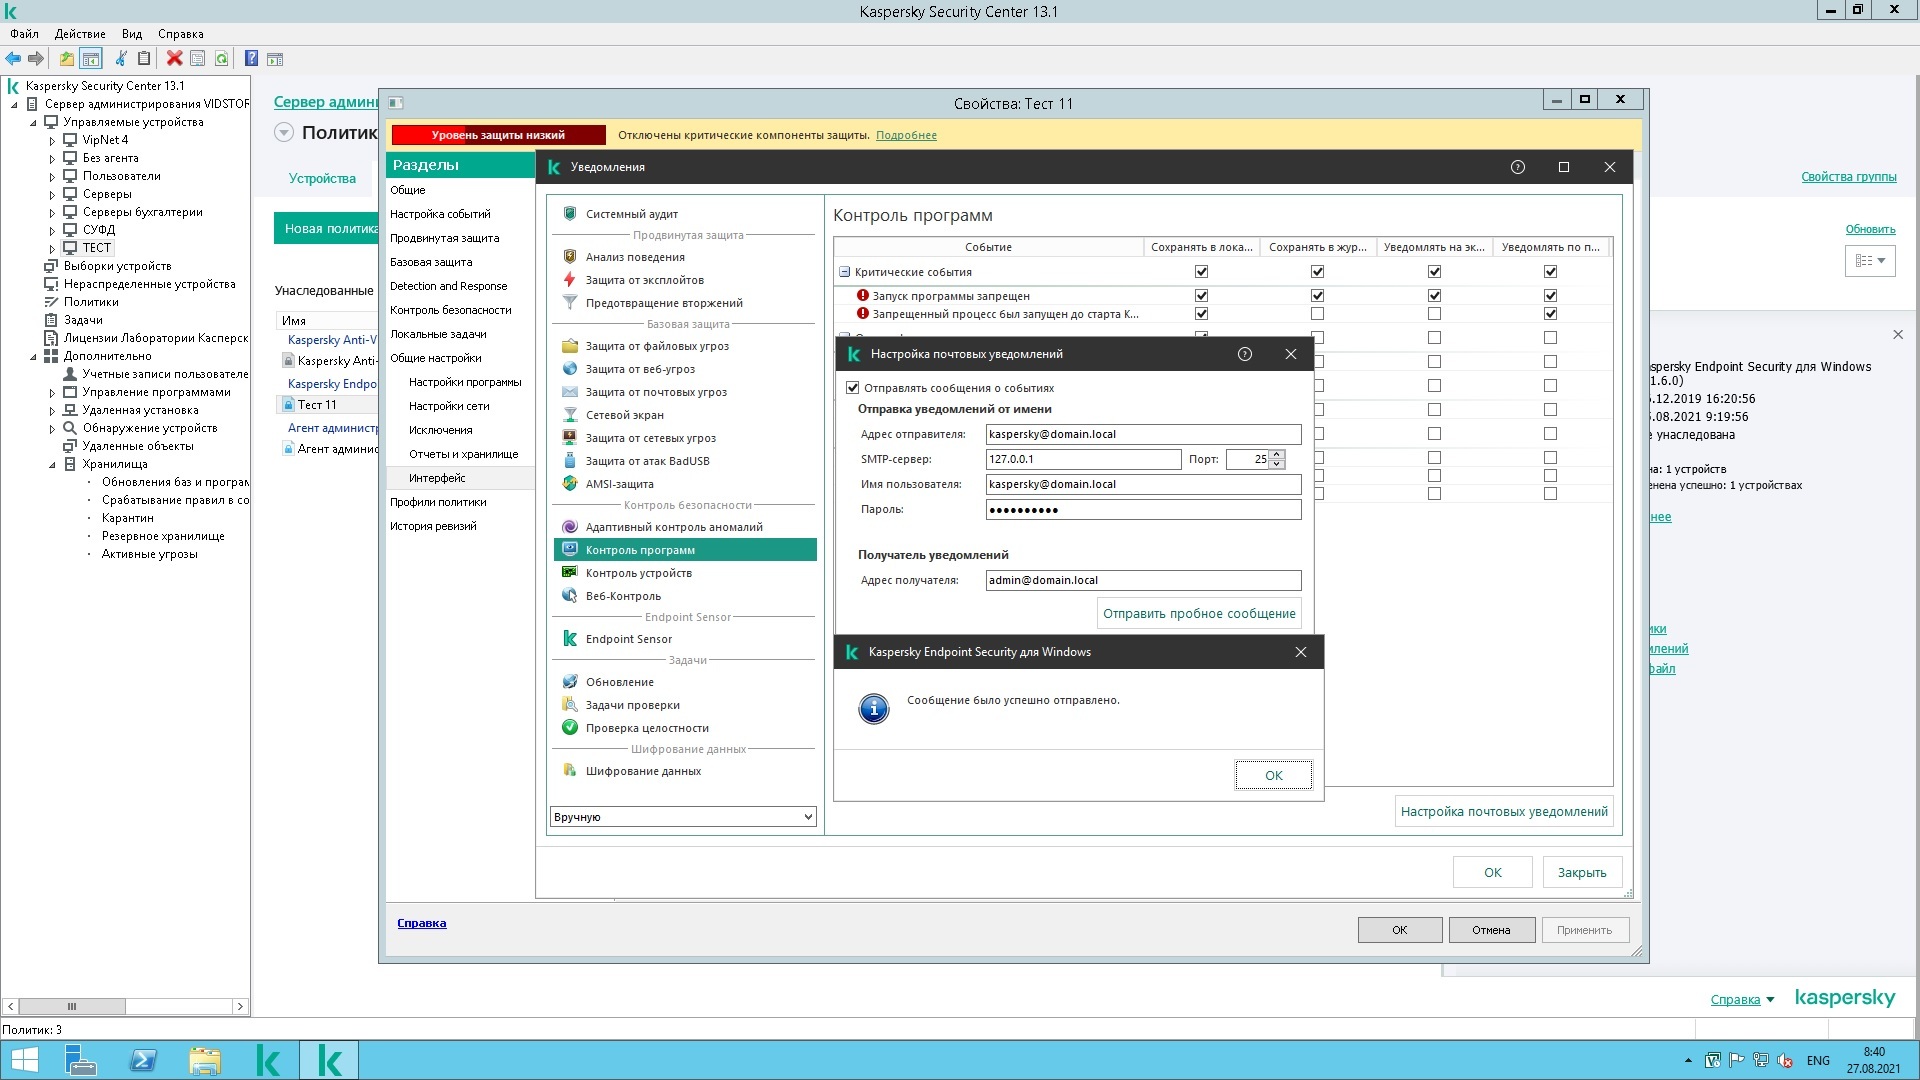Uncheck Отправлять сообщения о событиях checkbox
1920x1080 pixels.
click(853, 388)
